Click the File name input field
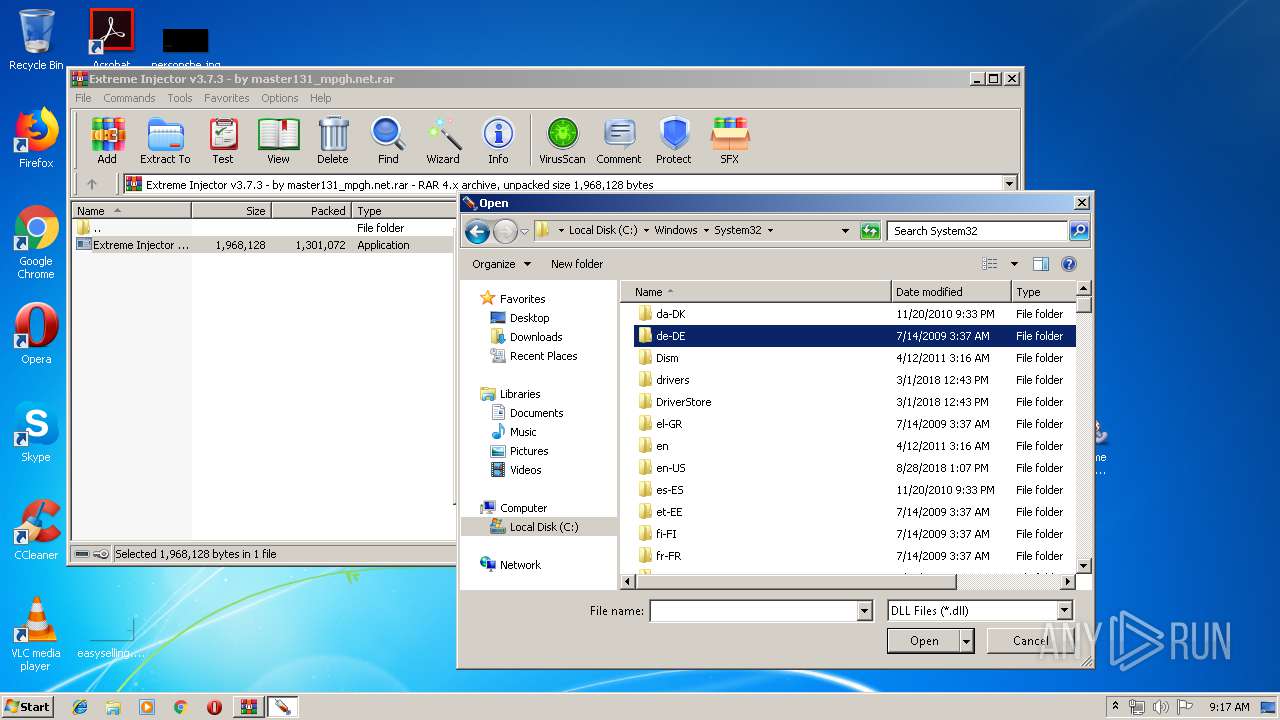This screenshot has width=1280, height=720. pos(753,610)
